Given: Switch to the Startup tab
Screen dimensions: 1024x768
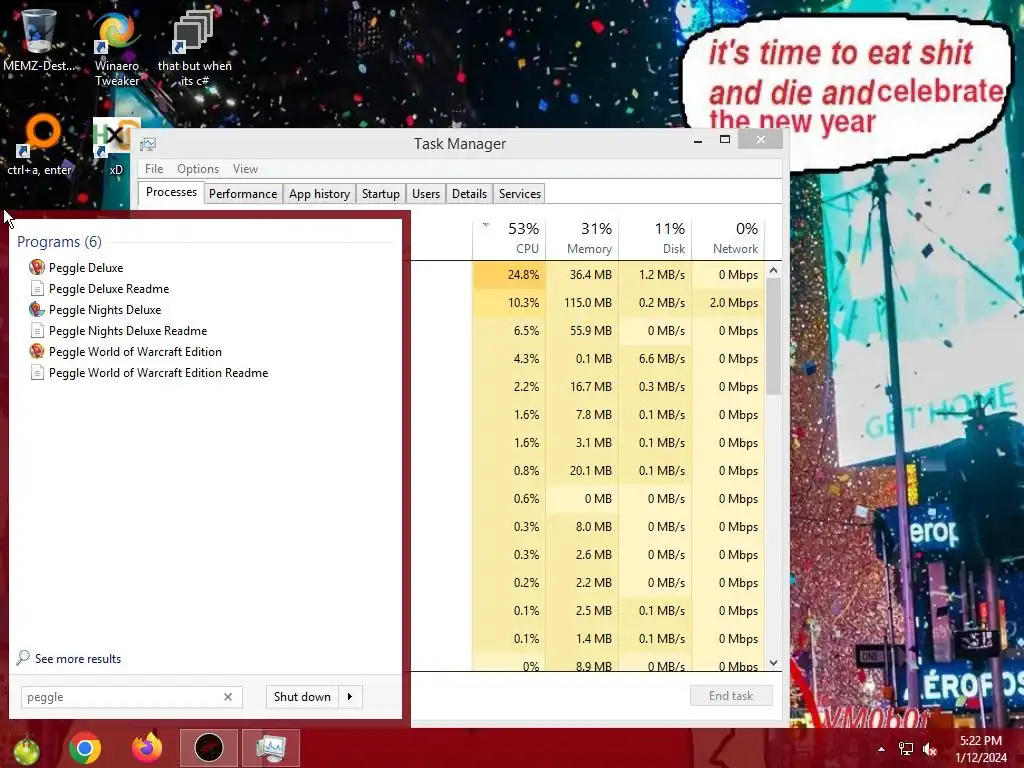Looking at the screenshot, I should 381,193.
